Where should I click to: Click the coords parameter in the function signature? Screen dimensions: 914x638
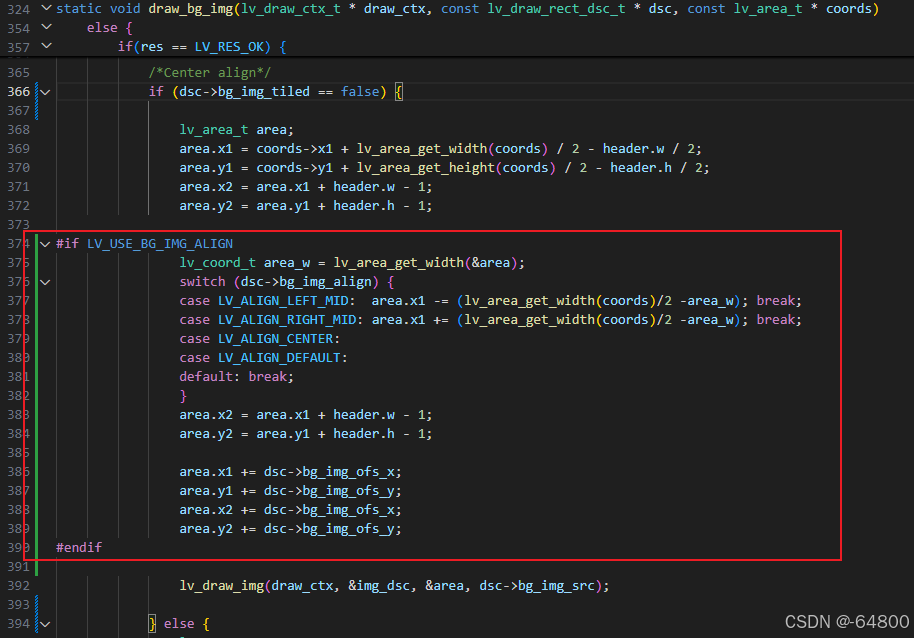(849, 9)
